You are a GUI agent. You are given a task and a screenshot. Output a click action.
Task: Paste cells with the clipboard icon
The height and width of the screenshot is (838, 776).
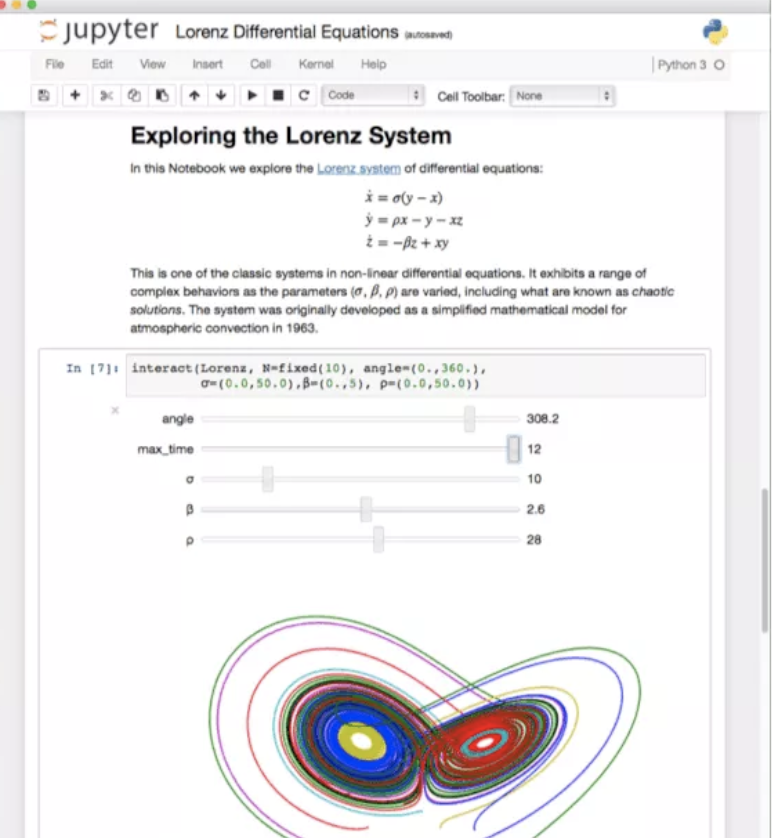[x=162, y=96]
